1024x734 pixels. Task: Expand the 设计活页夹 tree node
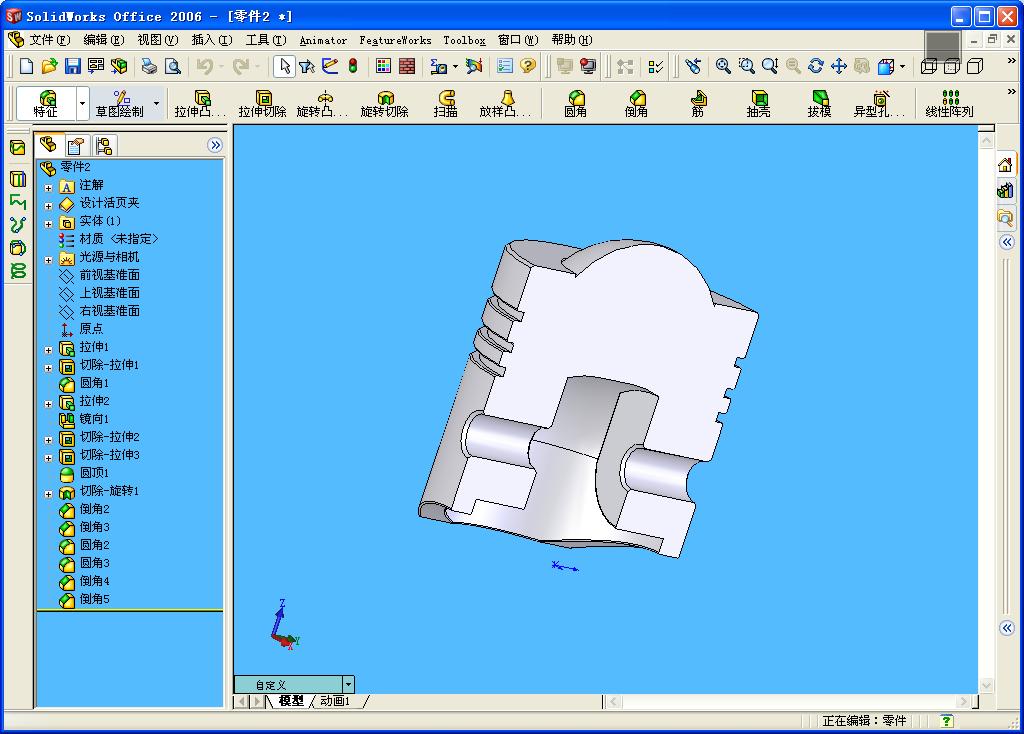tap(48, 206)
